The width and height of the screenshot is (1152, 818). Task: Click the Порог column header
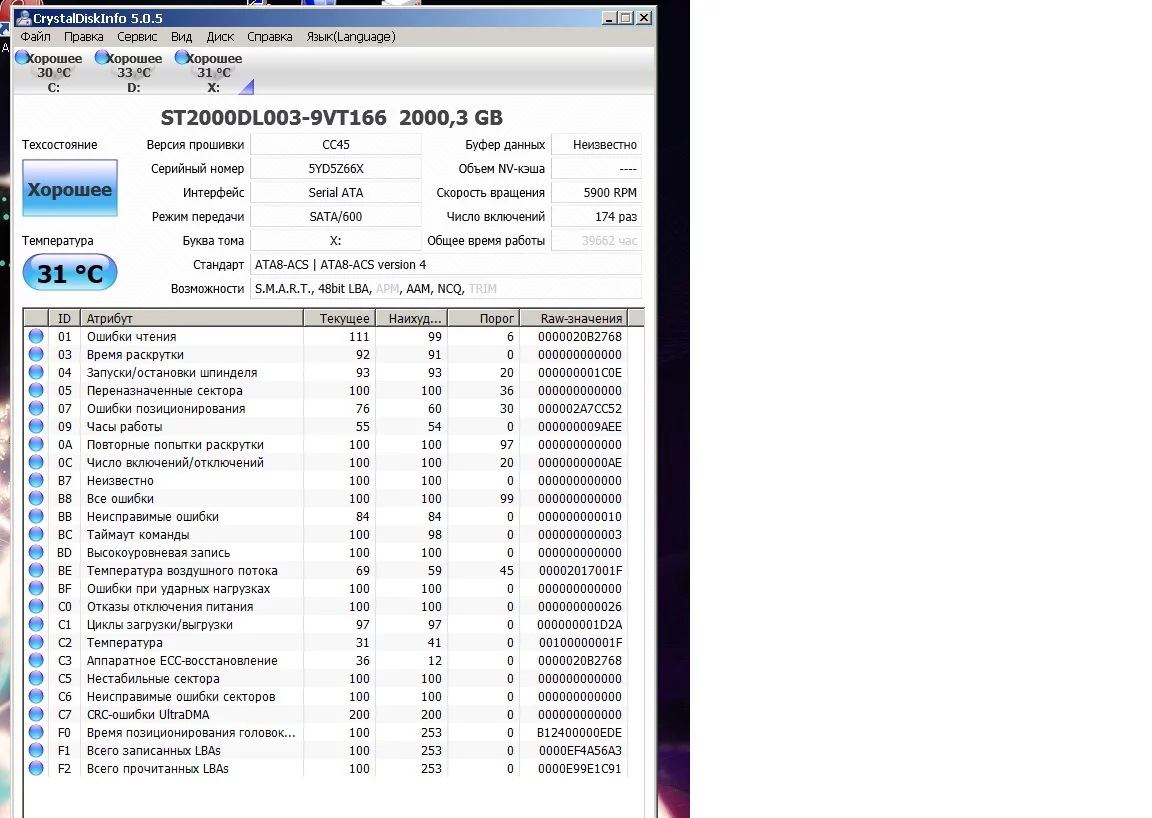tap(483, 318)
